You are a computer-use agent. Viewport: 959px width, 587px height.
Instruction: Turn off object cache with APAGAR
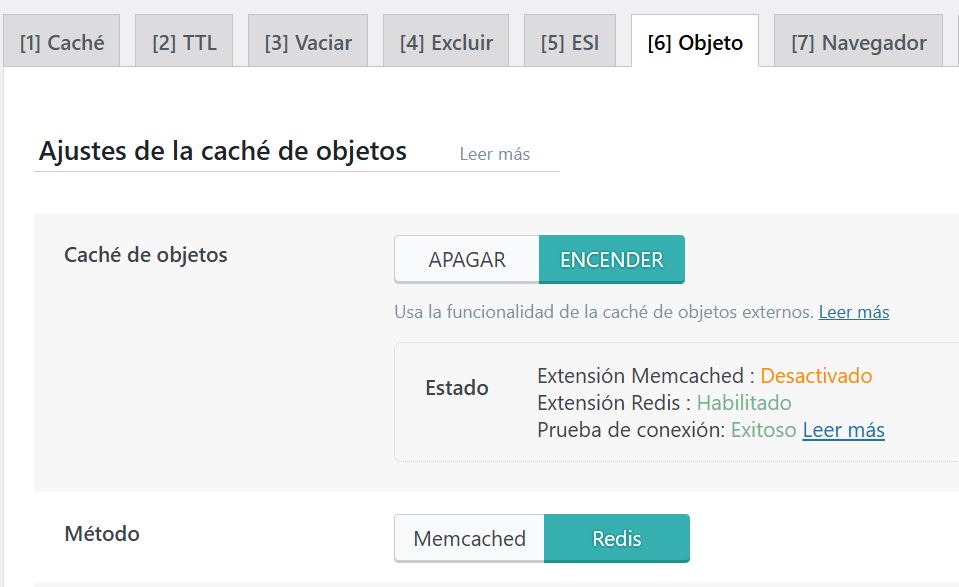(467, 260)
